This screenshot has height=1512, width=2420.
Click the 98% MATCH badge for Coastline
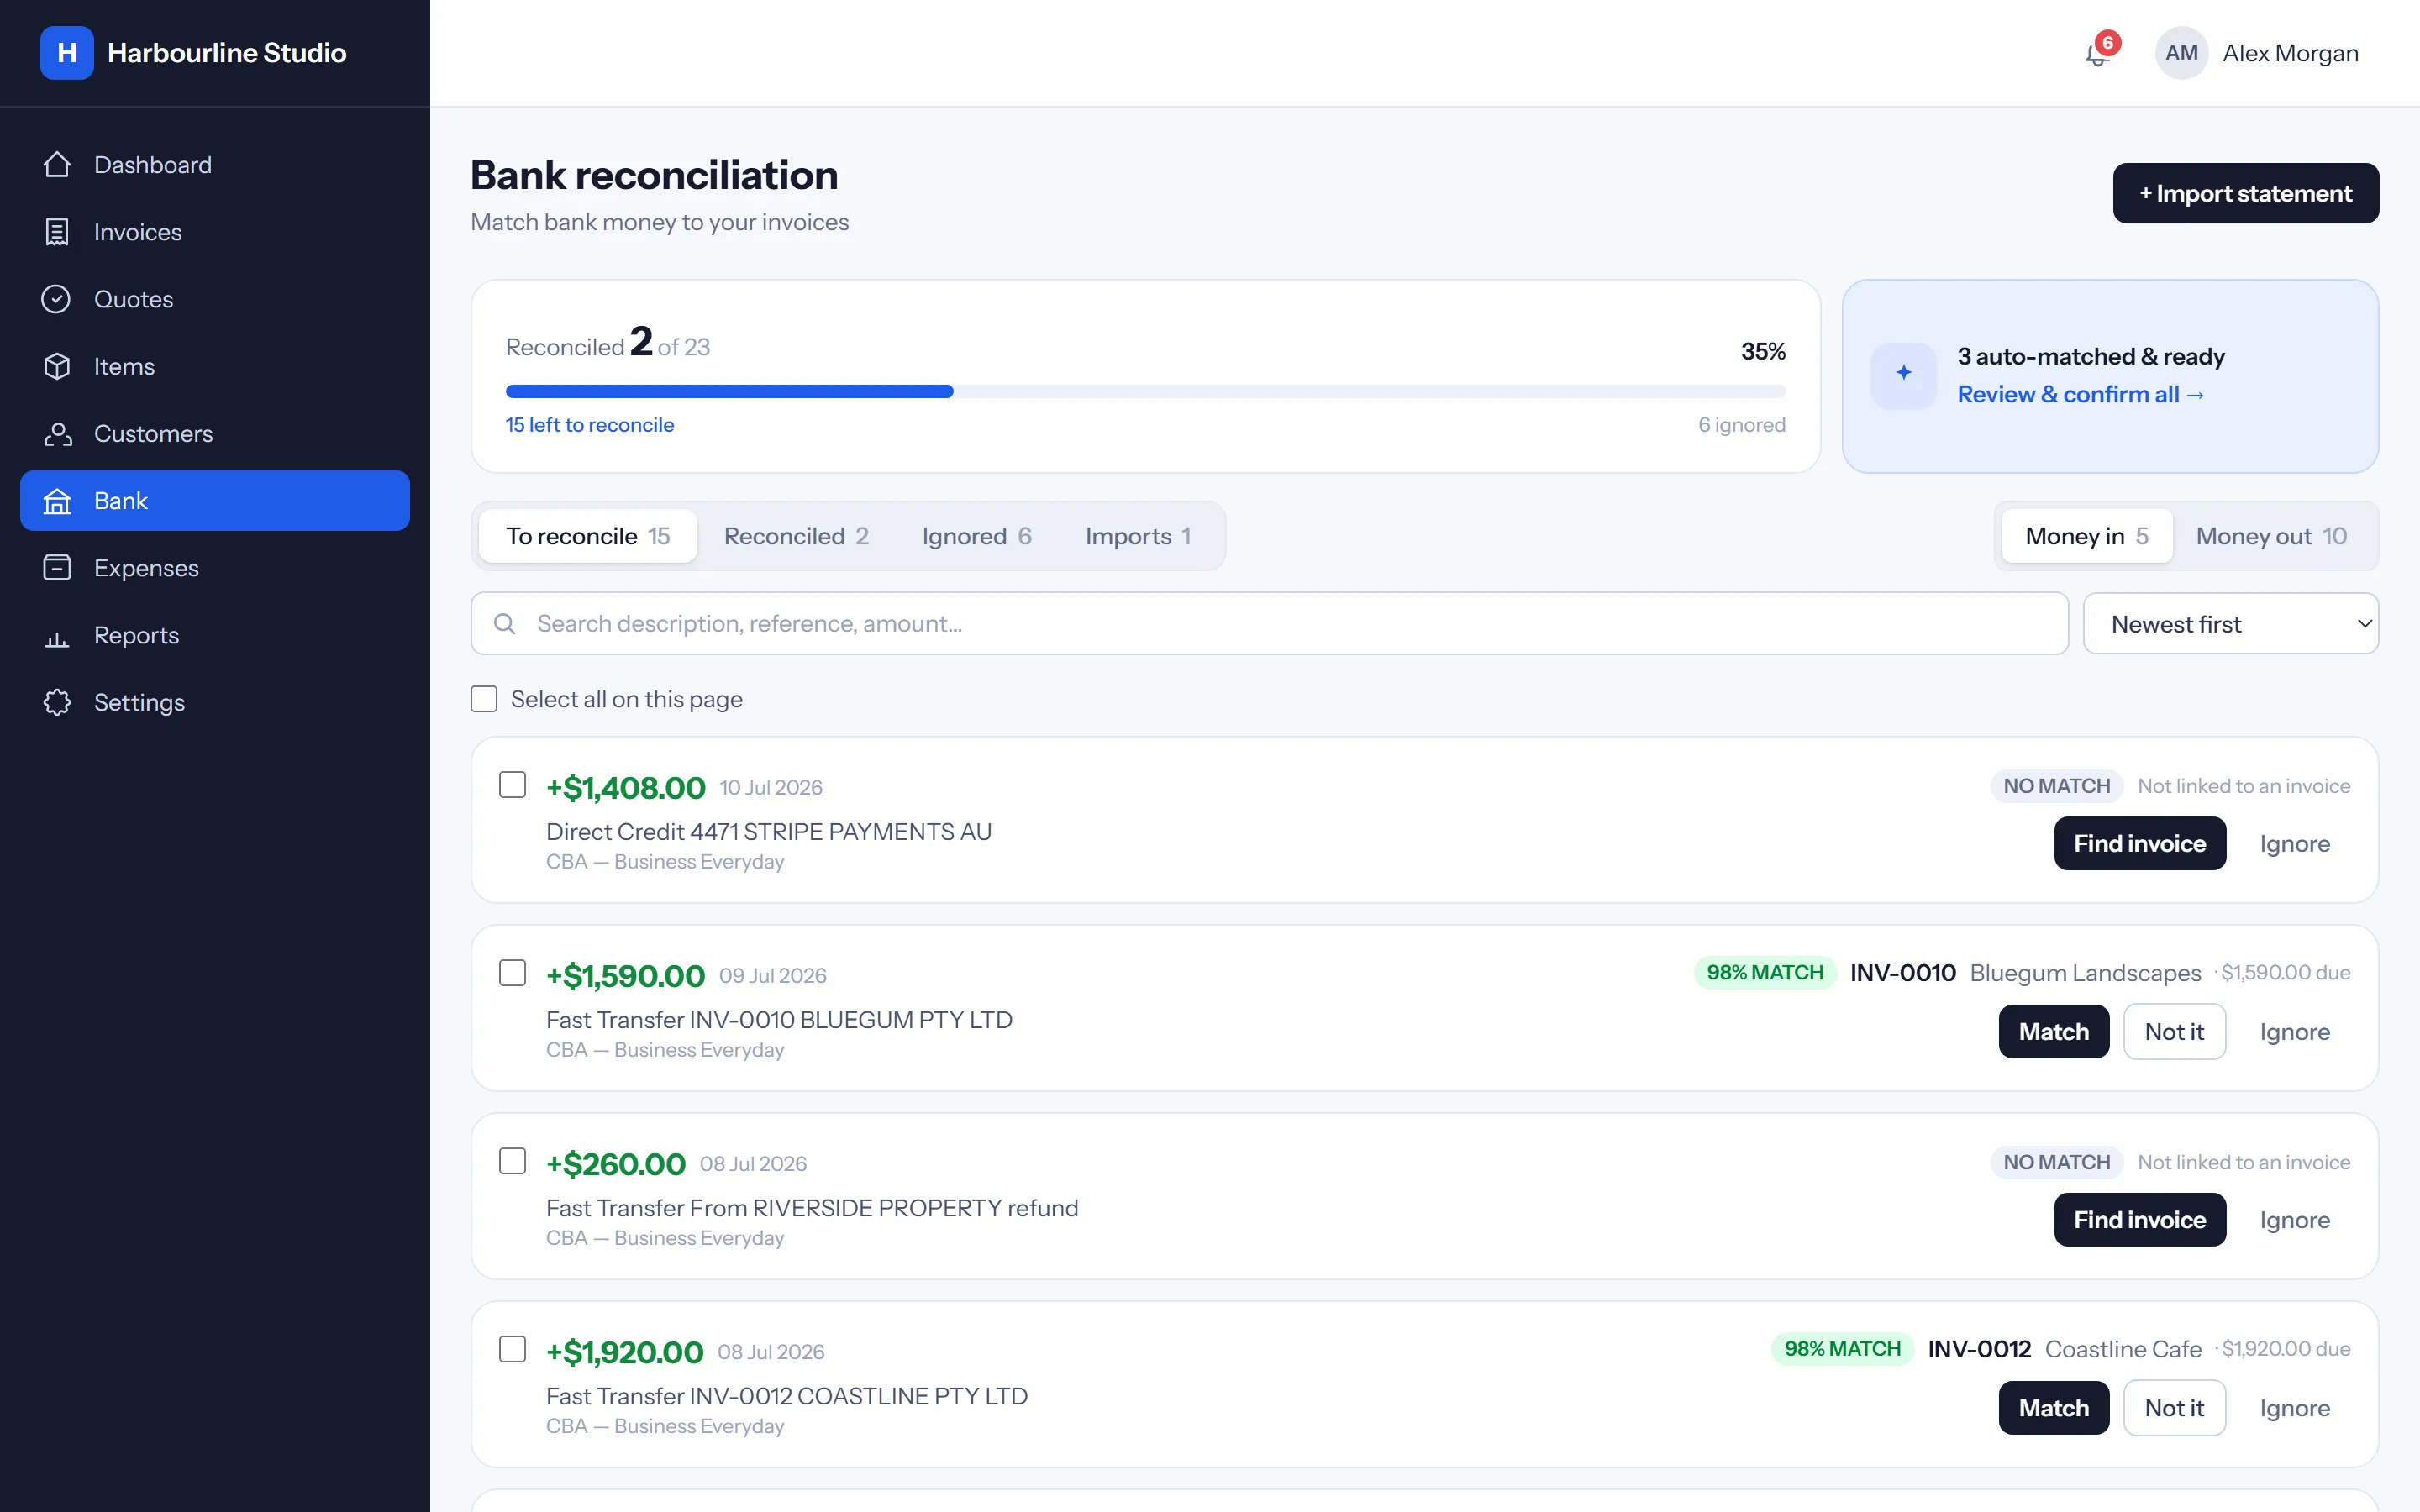tap(1842, 1348)
